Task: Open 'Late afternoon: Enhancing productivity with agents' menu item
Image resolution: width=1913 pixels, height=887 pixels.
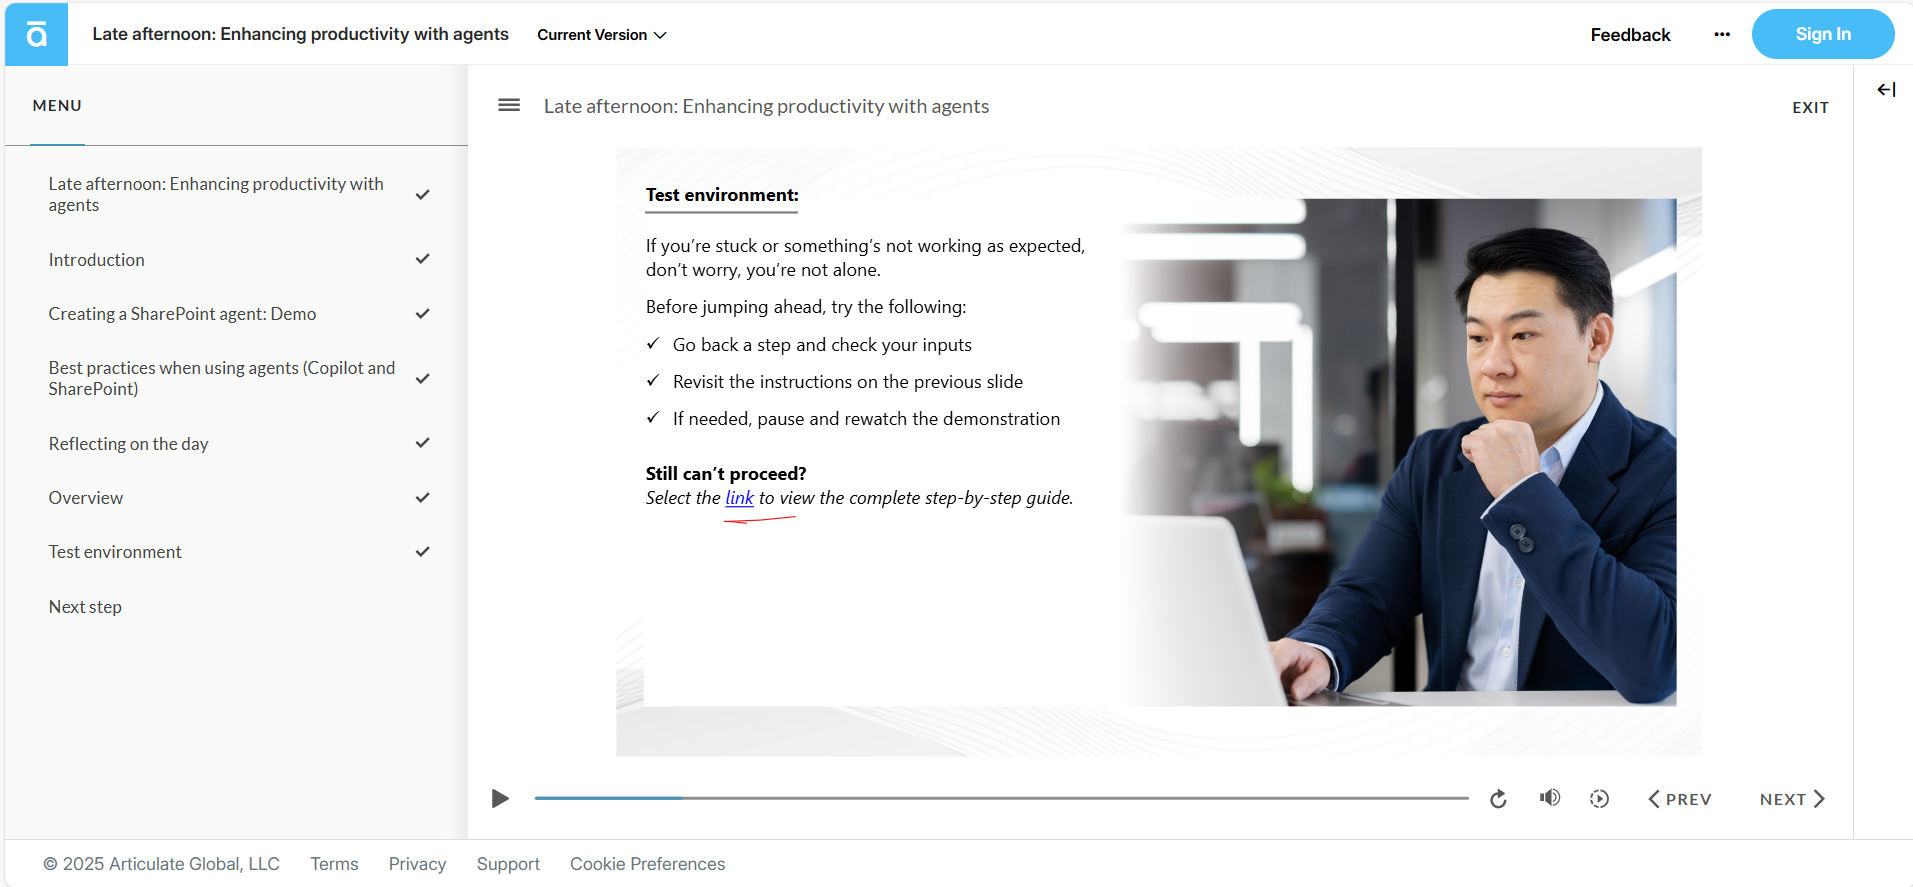Action: [216, 194]
